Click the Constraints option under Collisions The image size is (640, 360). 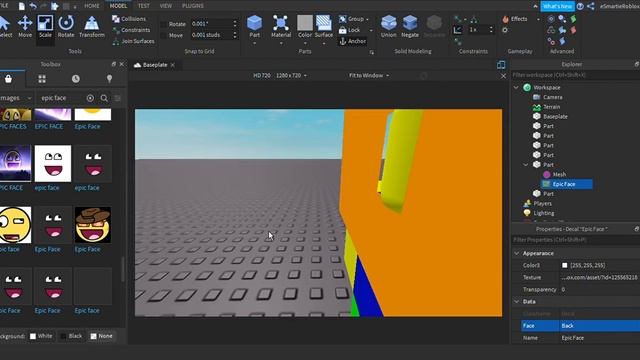tap(131, 30)
